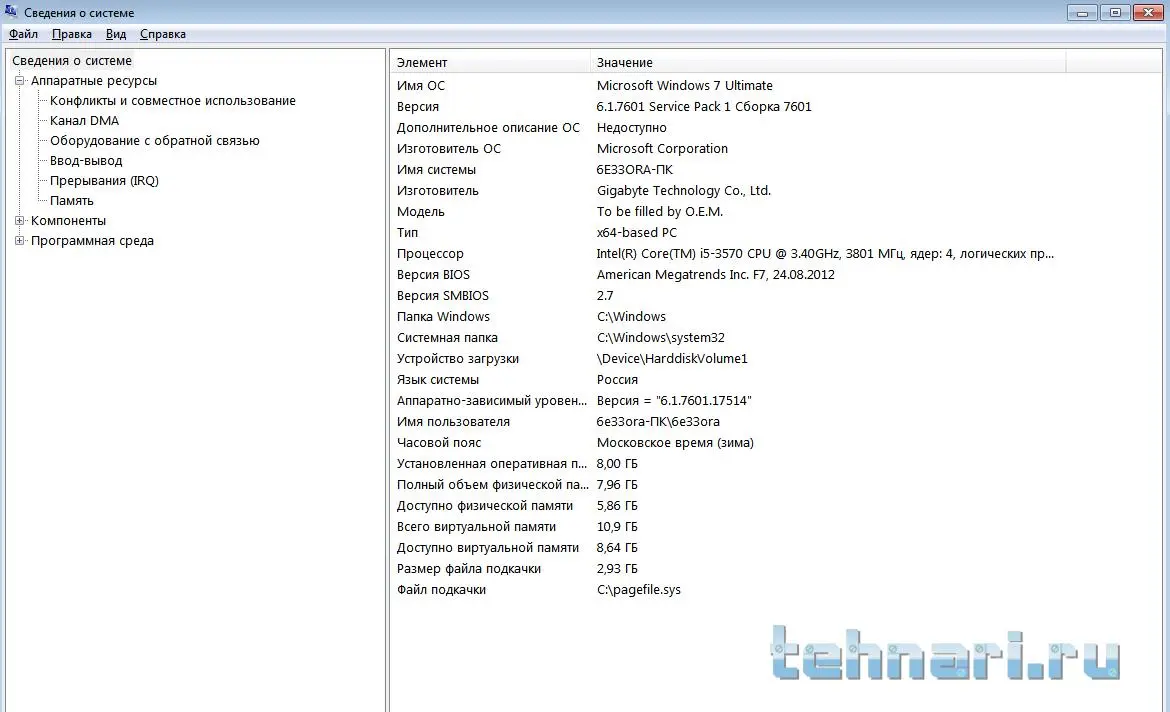Select Дополнительное описание ОС row
This screenshot has height=712, width=1170.
(488, 128)
